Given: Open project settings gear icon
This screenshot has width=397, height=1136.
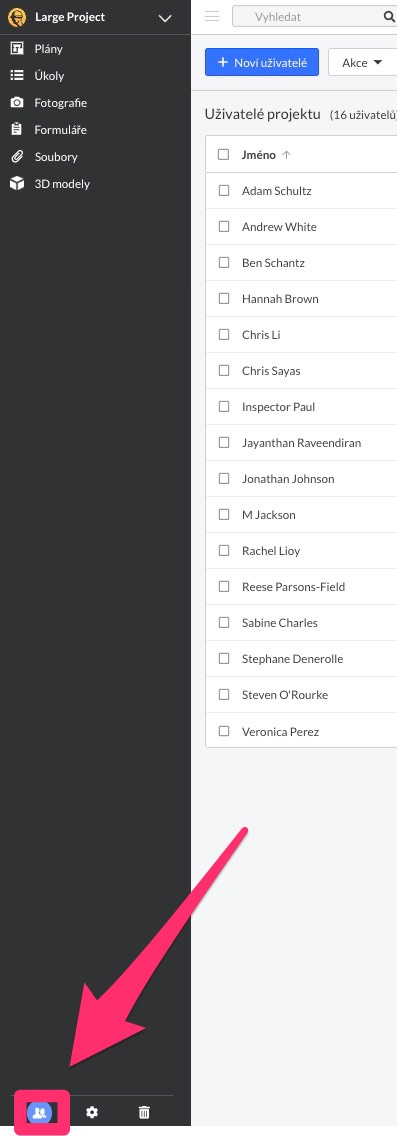Looking at the screenshot, I should 92,1112.
